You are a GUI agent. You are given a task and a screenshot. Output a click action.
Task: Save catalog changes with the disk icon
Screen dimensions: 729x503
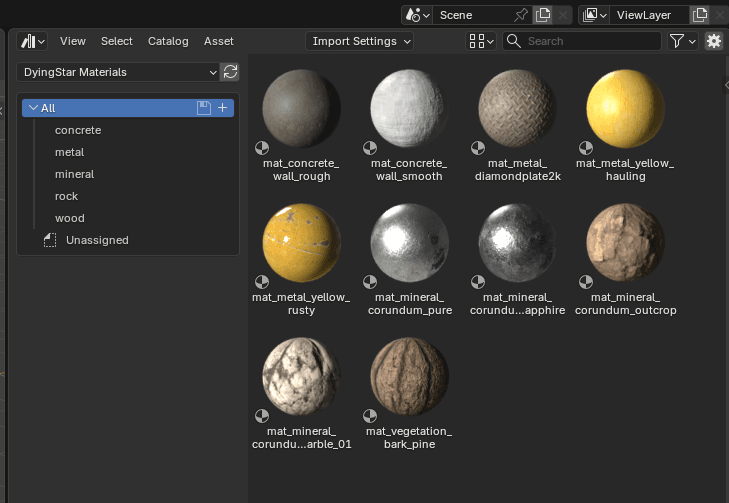click(204, 108)
